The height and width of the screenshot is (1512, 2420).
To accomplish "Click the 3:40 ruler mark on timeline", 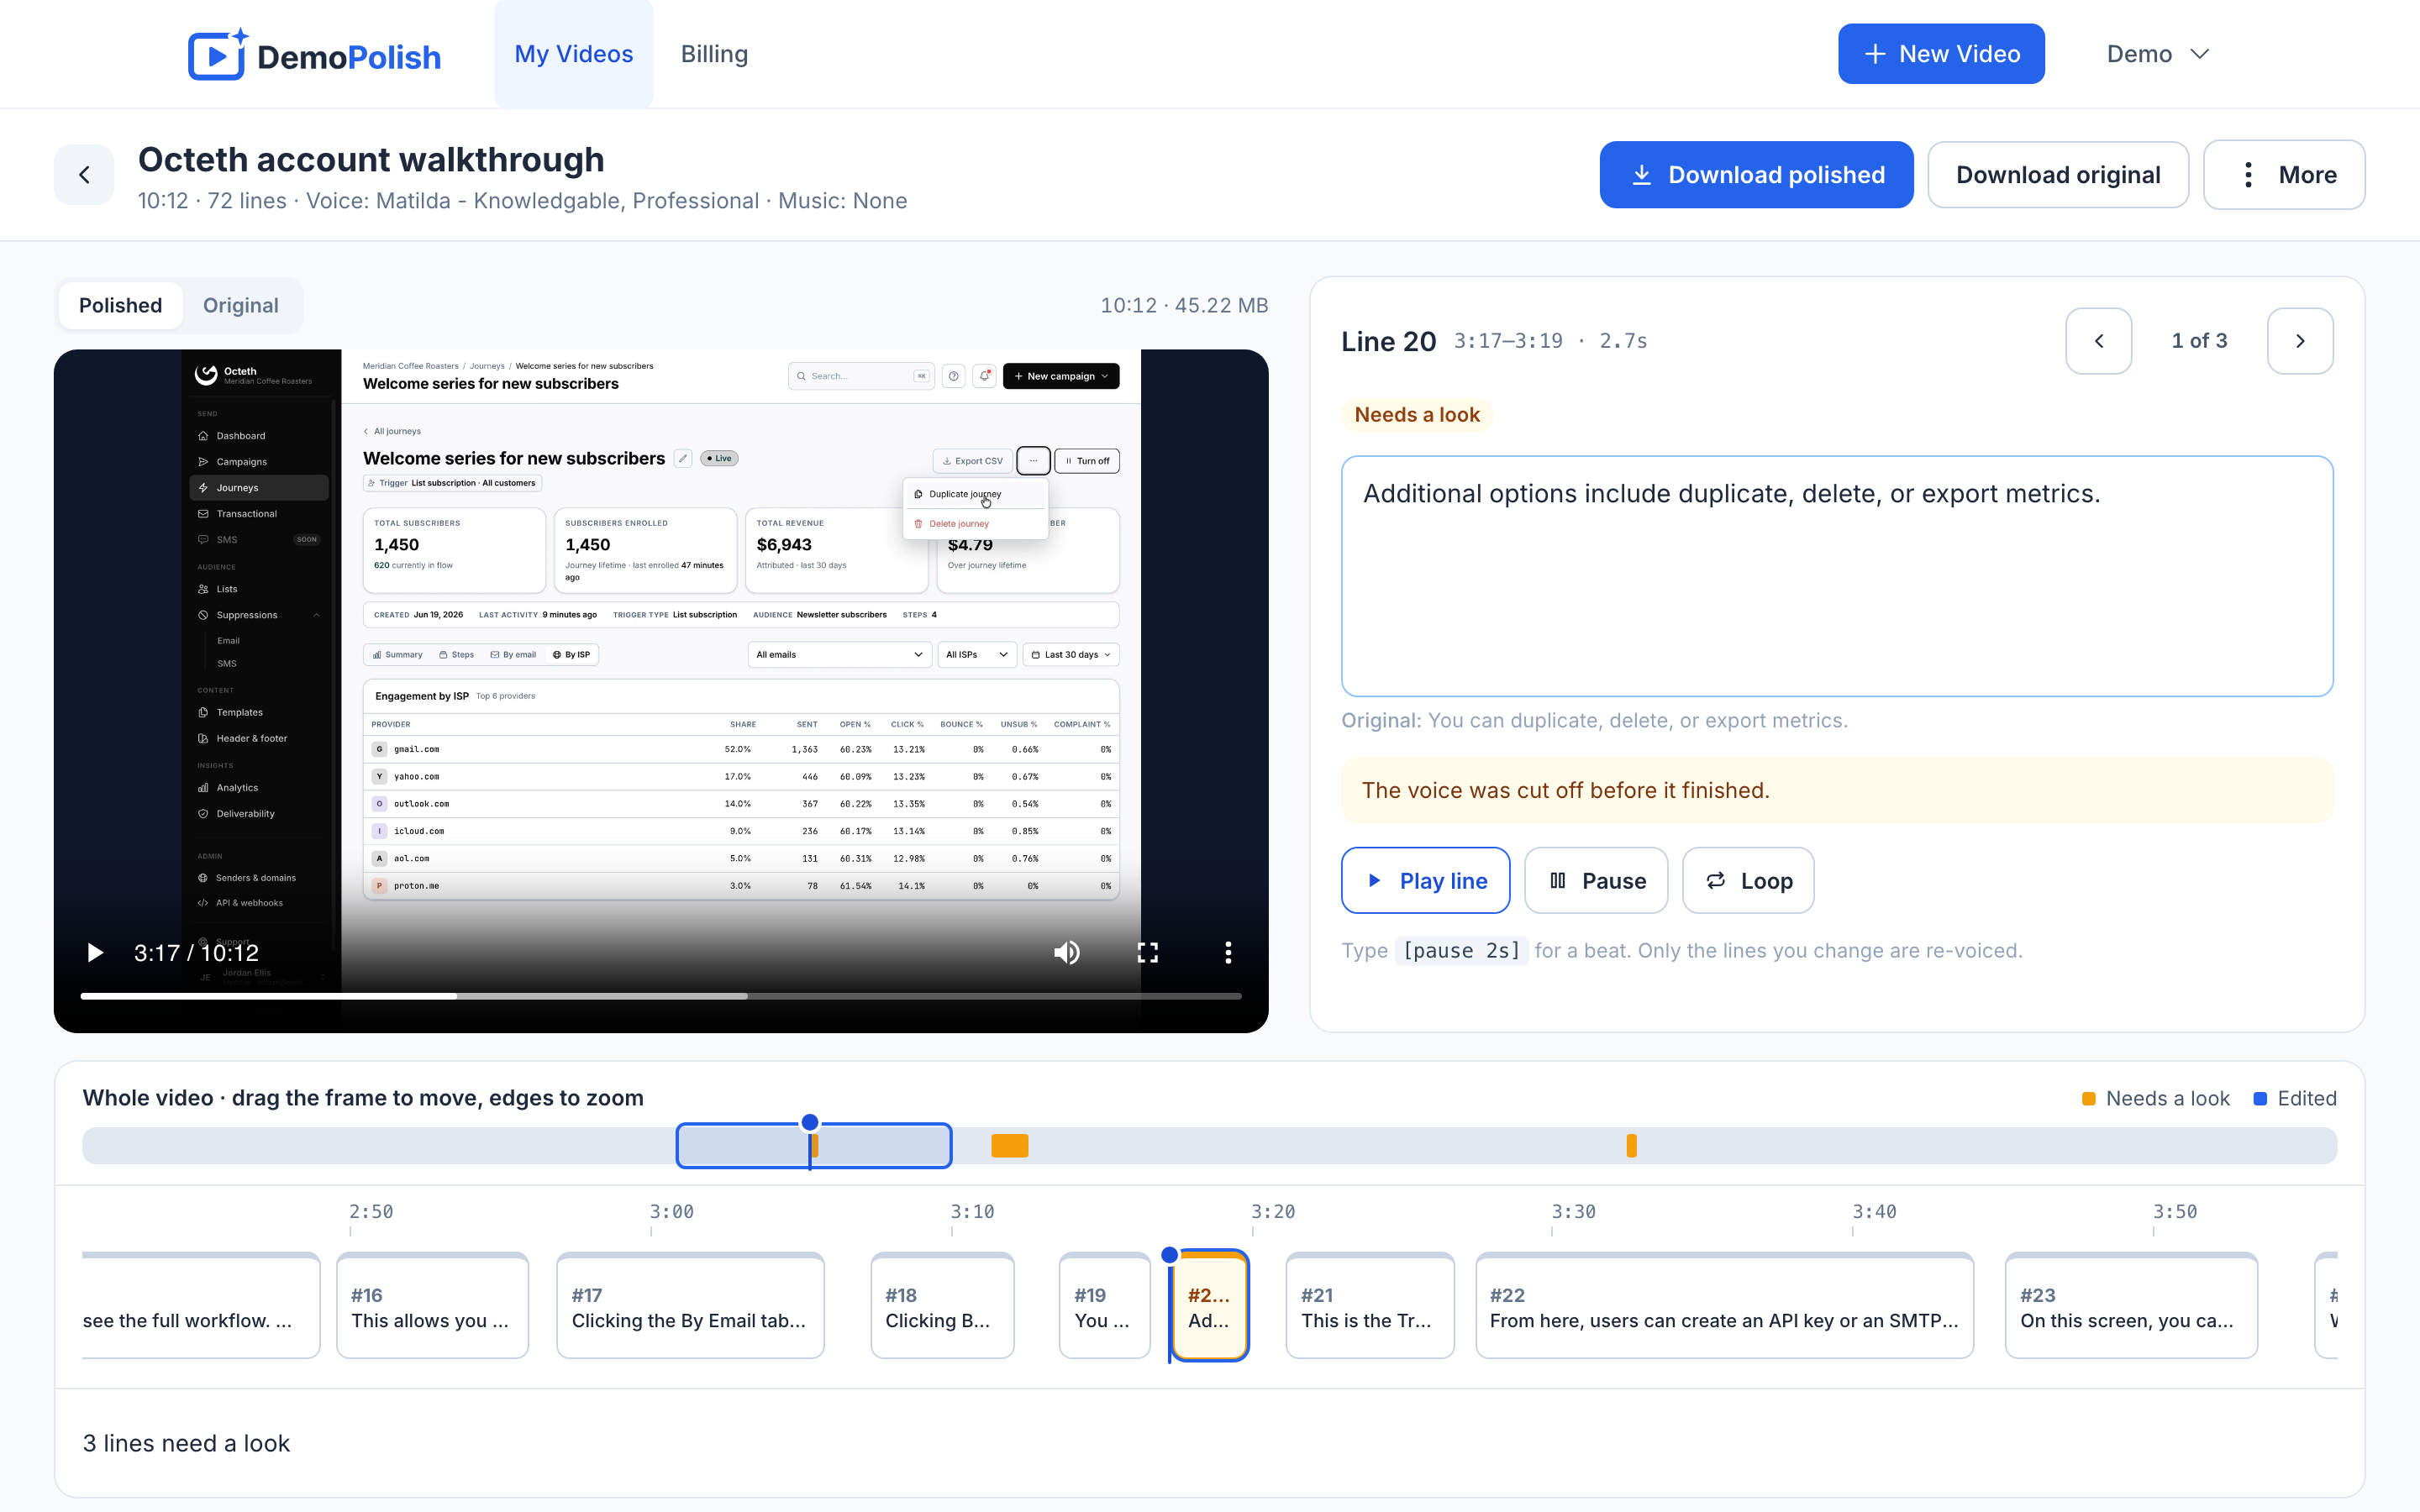I will point(1874,1212).
